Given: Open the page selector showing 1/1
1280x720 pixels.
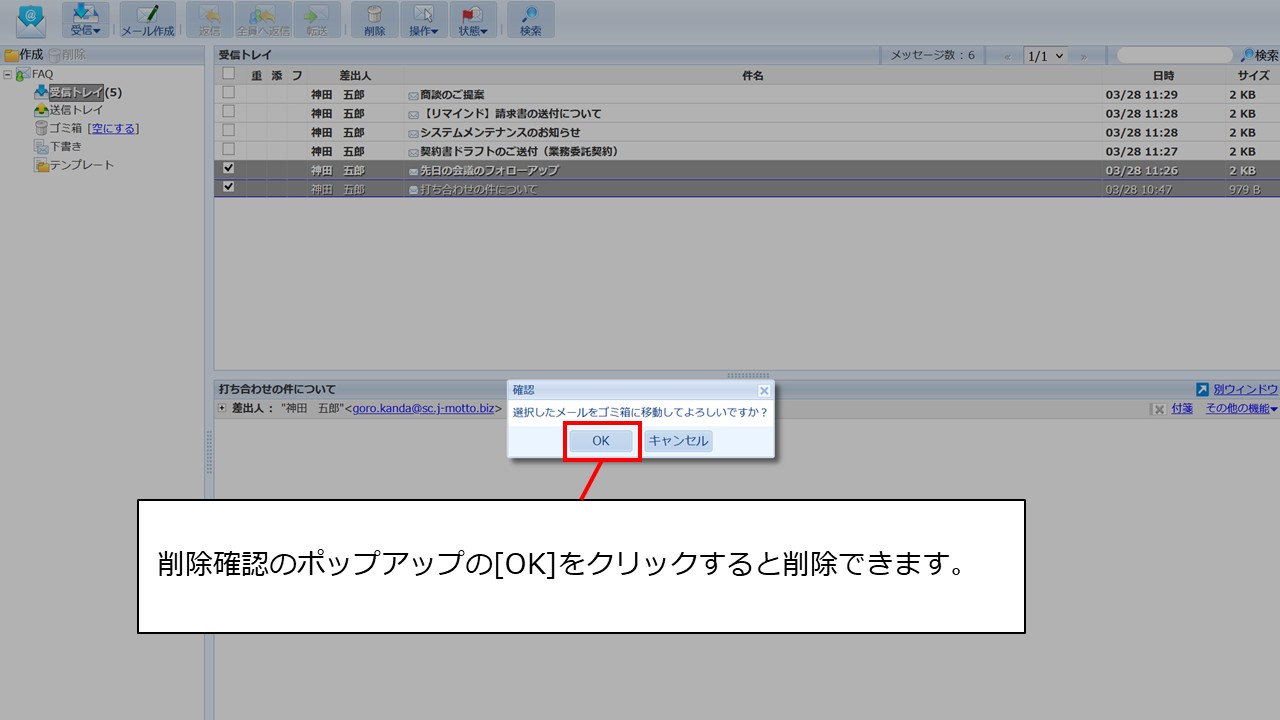Looking at the screenshot, I should (x=1043, y=55).
